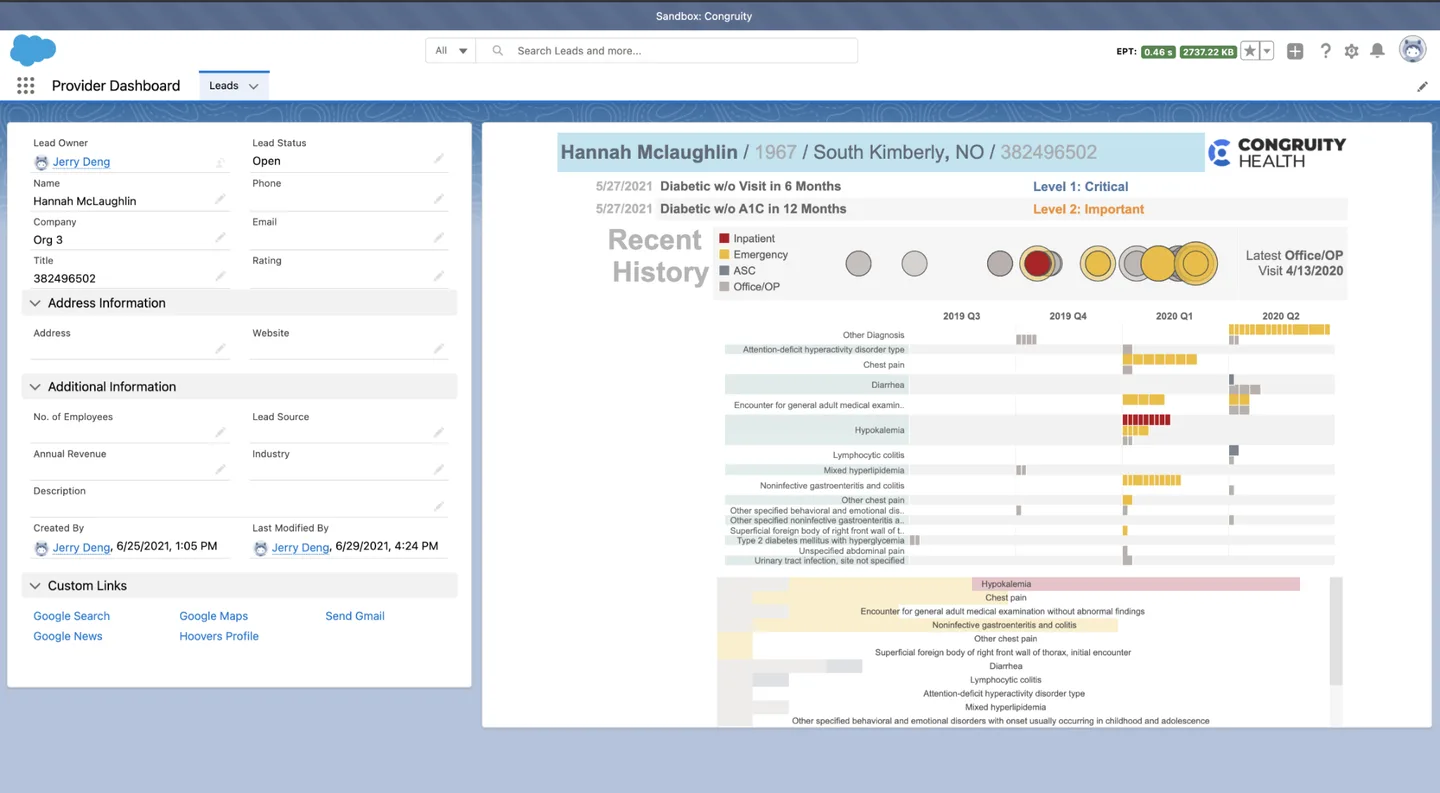Click the Help question mark icon
Screen dimensions: 1440x793
point(1325,50)
